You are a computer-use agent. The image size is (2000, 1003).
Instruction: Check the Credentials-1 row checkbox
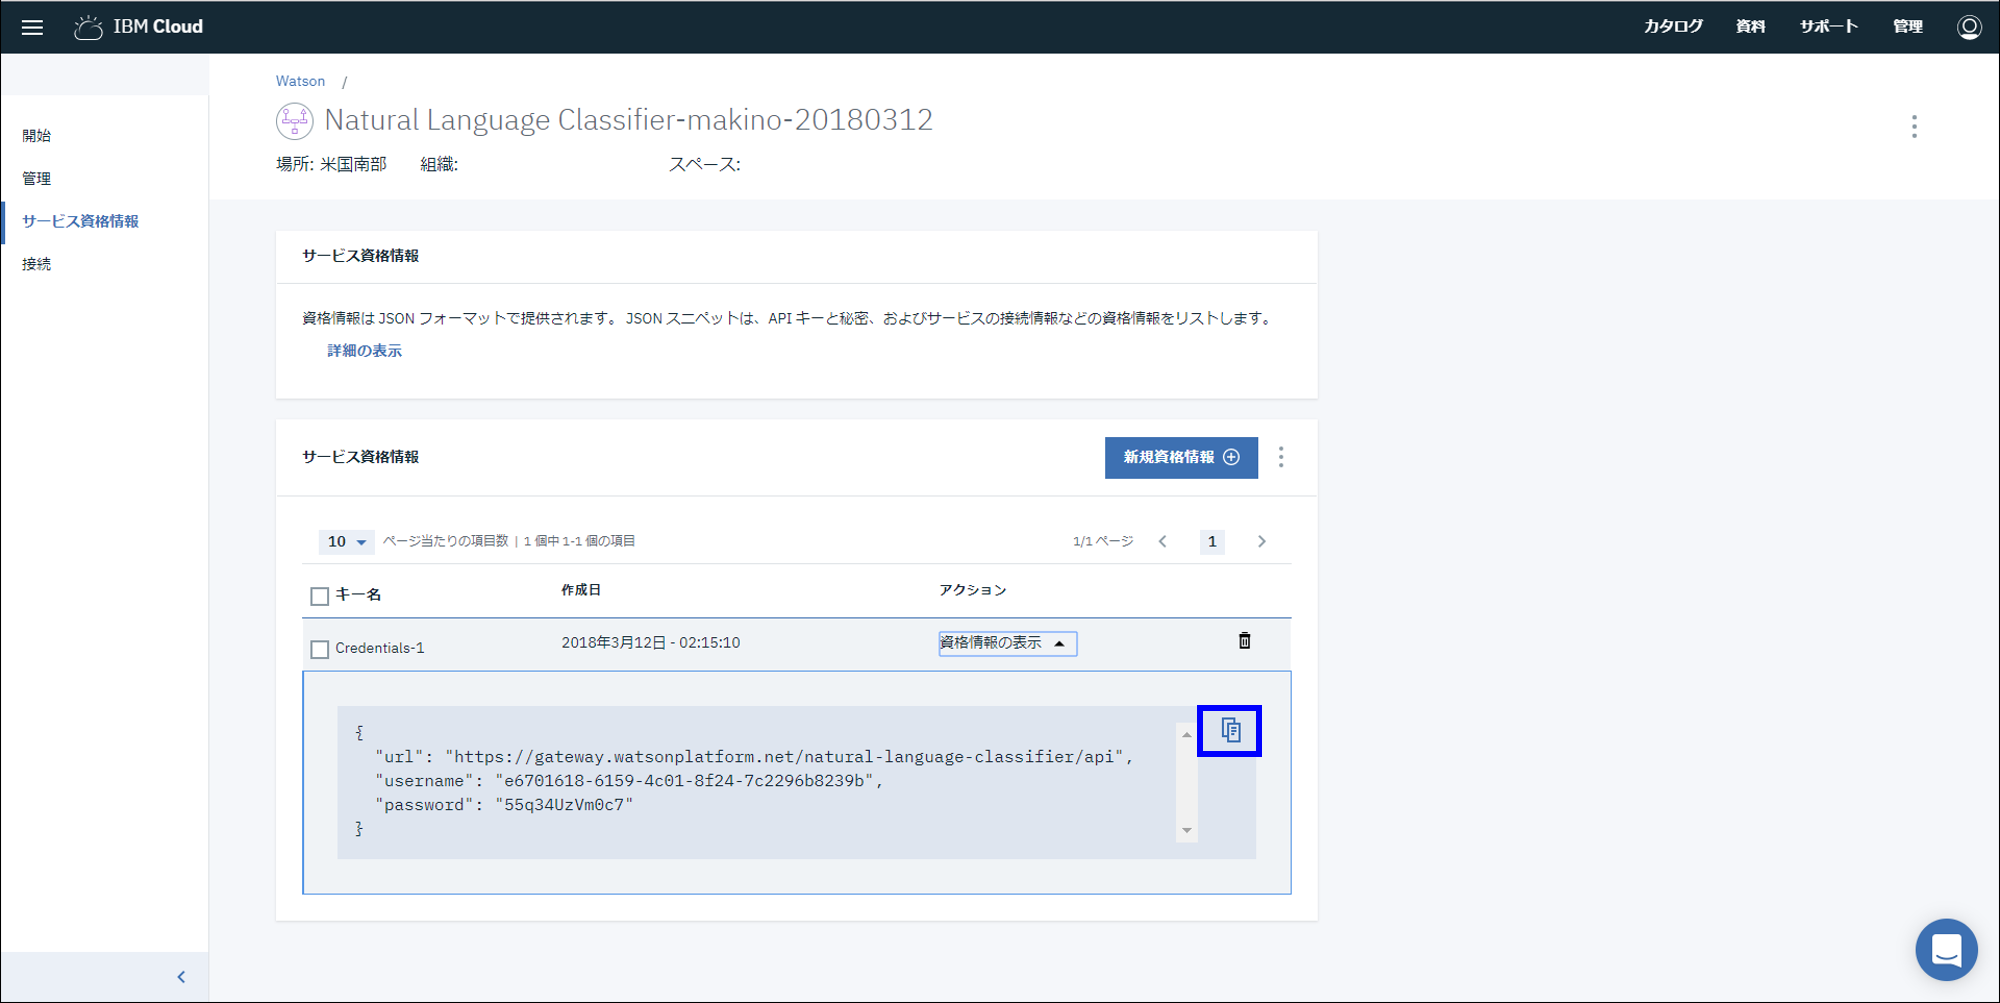[320, 649]
